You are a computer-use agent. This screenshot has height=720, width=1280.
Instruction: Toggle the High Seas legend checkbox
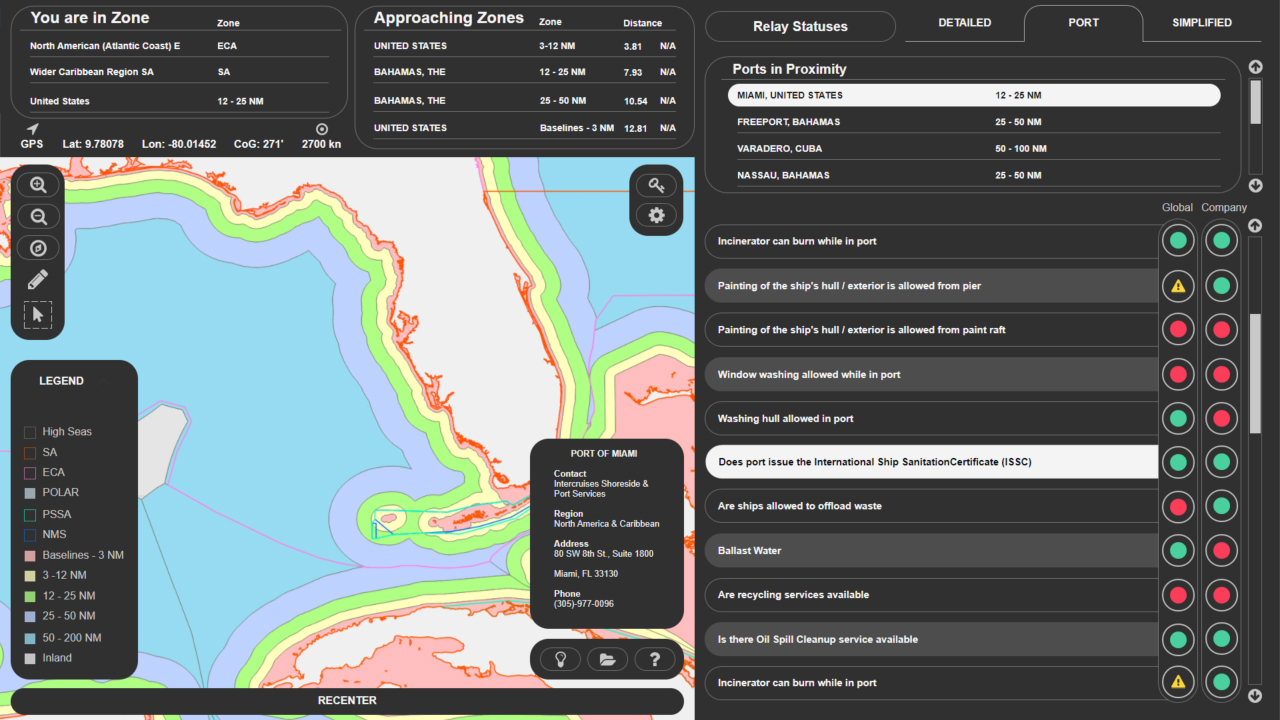(x=30, y=432)
